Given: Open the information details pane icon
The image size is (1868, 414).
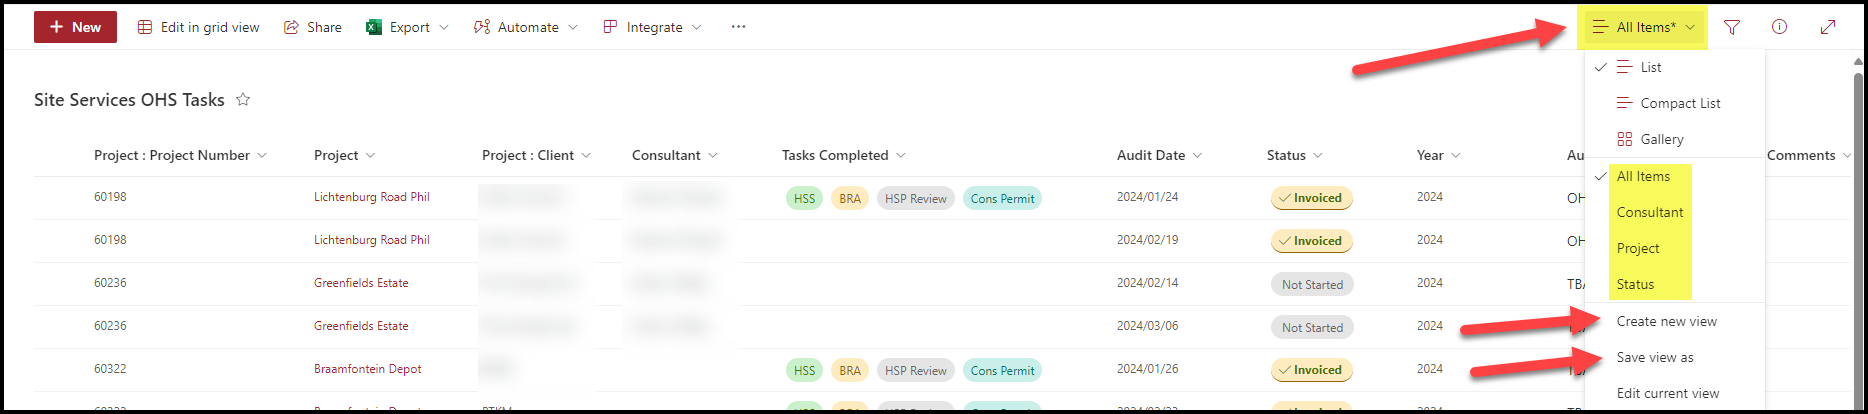Looking at the screenshot, I should pos(1780,27).
